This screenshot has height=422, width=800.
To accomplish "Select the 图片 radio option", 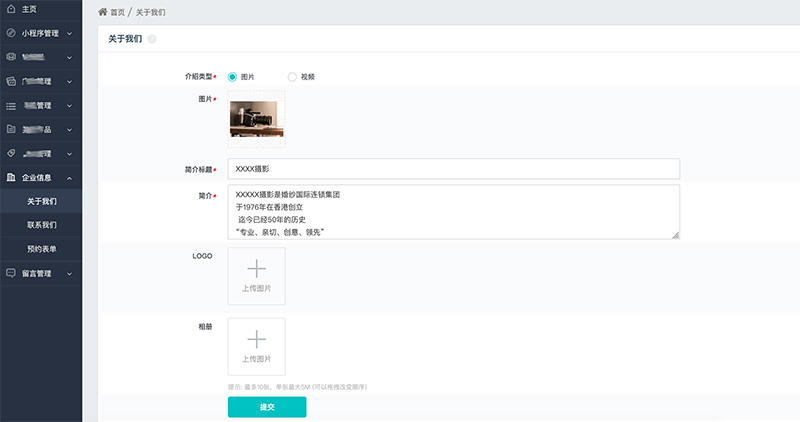I will [x=233, y=76].
